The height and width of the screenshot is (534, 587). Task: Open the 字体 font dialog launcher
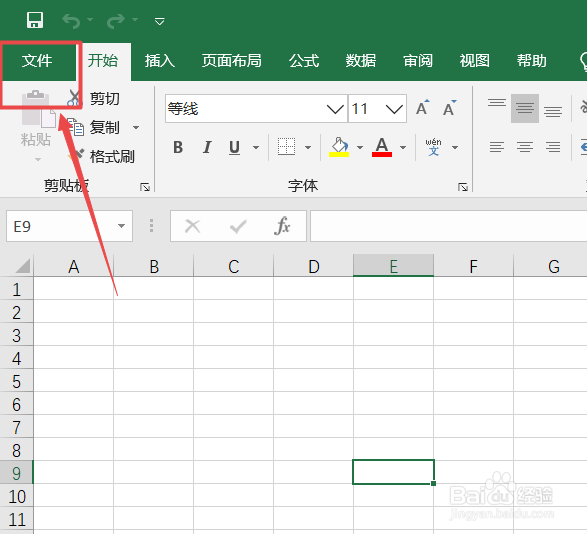(x=463, y=187)
